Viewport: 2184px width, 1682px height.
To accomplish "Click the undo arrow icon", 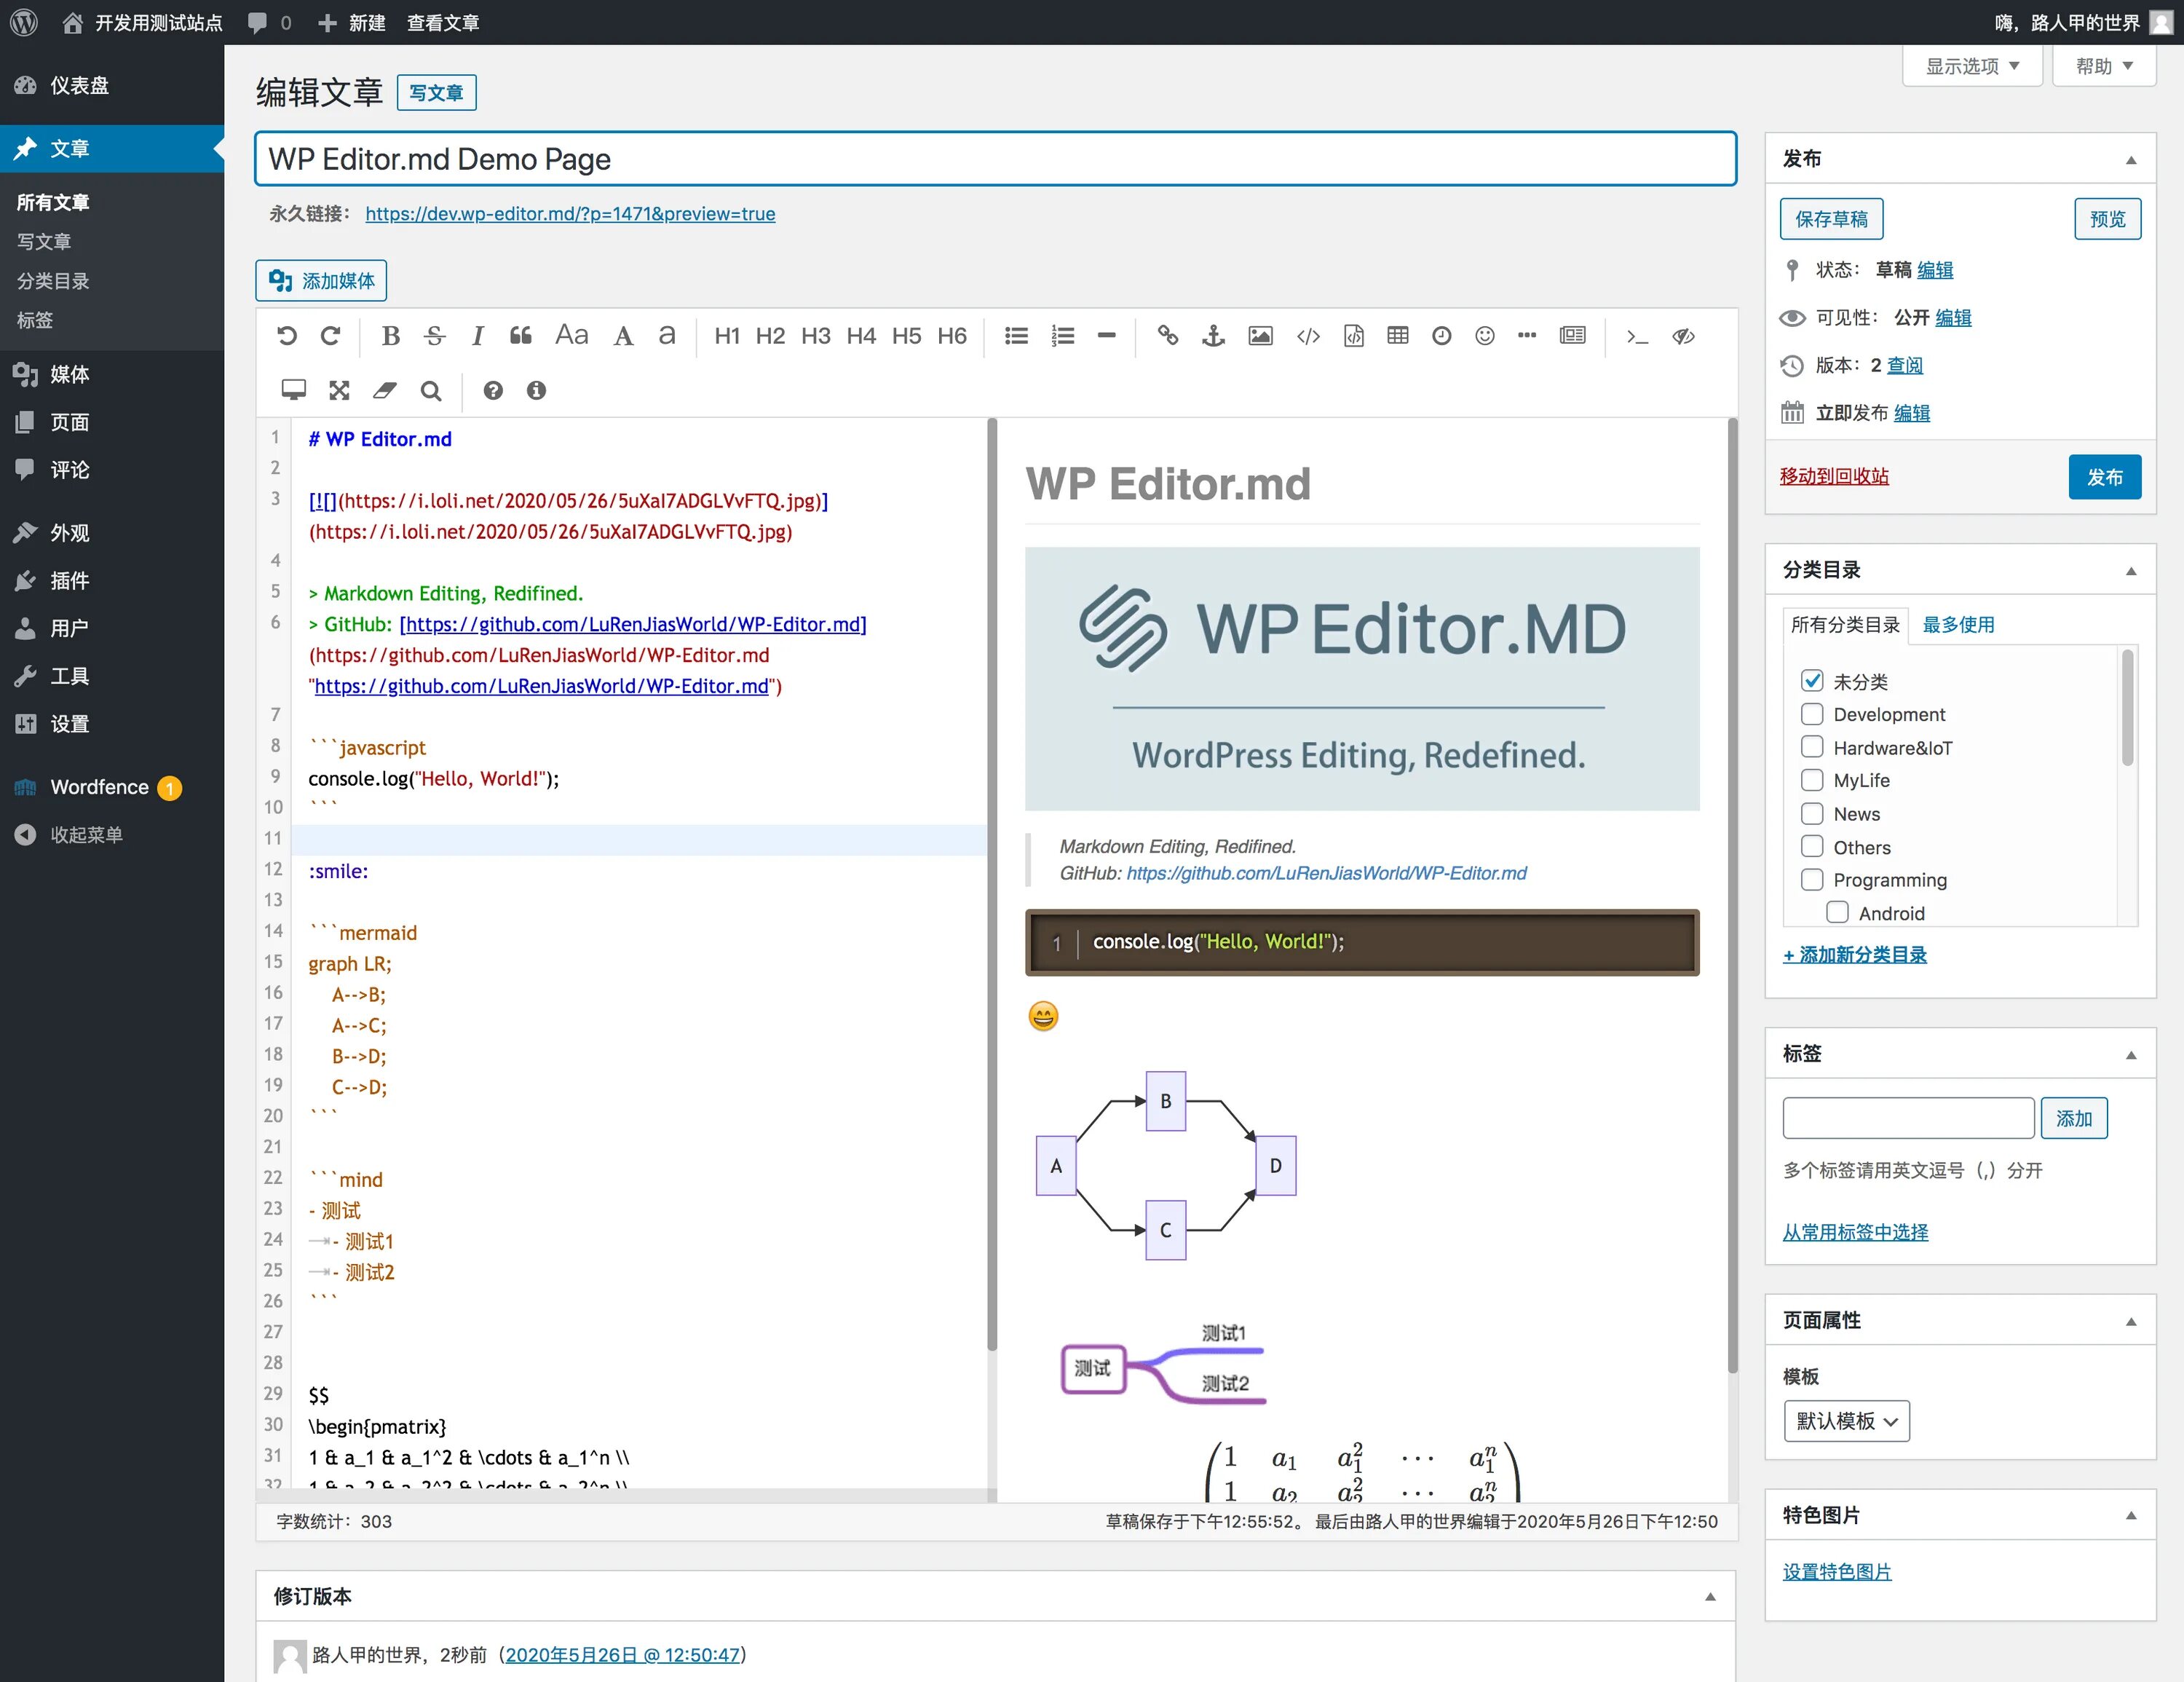I will (x=286, y=336).
